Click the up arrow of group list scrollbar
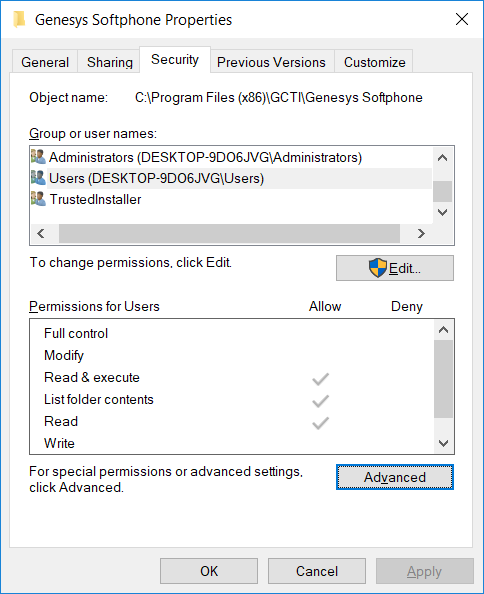Image resolution: width=484 pixels, height=594 pixels. pyautogui.click(x=442, y=158)
